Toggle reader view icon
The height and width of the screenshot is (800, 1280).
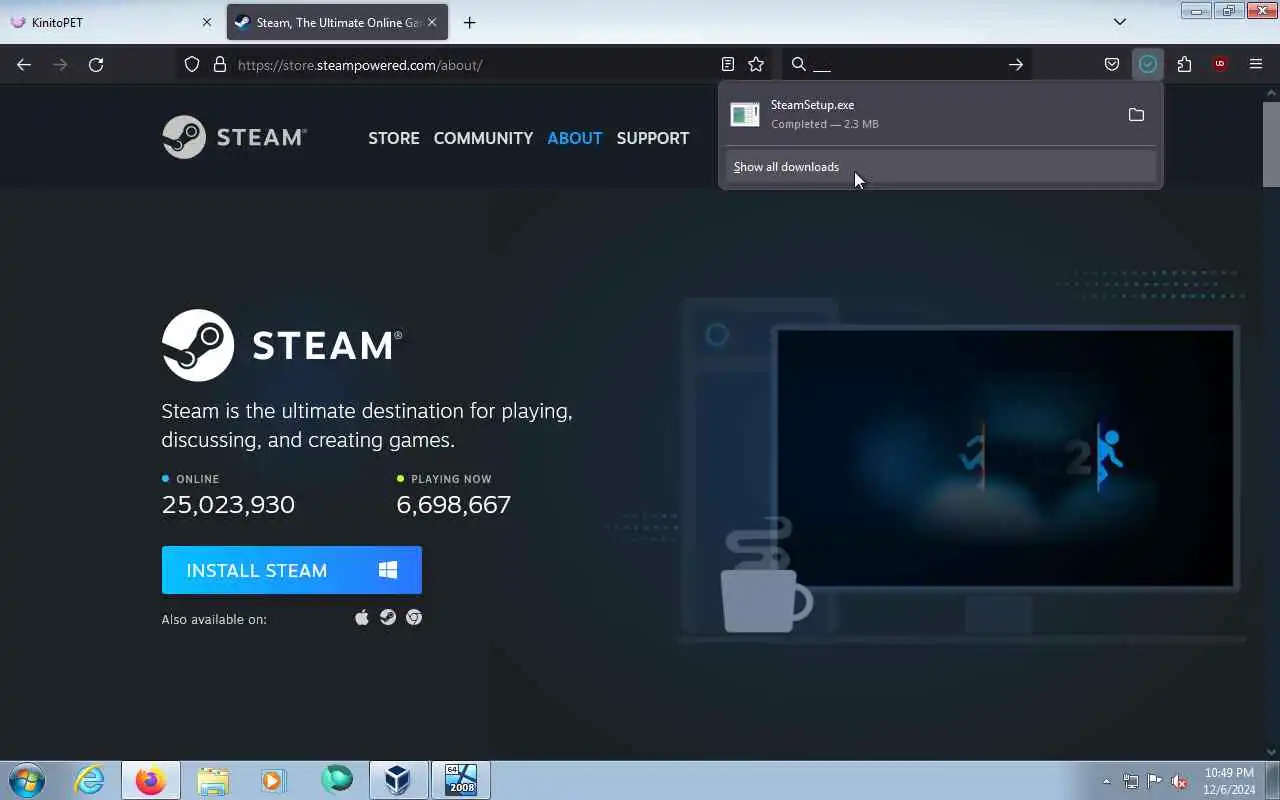(728, 65)
